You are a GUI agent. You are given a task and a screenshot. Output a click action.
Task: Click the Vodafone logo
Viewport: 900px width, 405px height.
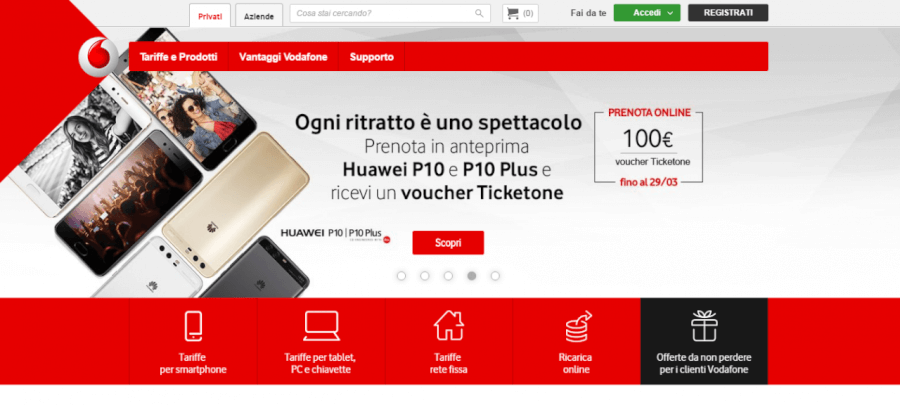[x=99, y=56]
